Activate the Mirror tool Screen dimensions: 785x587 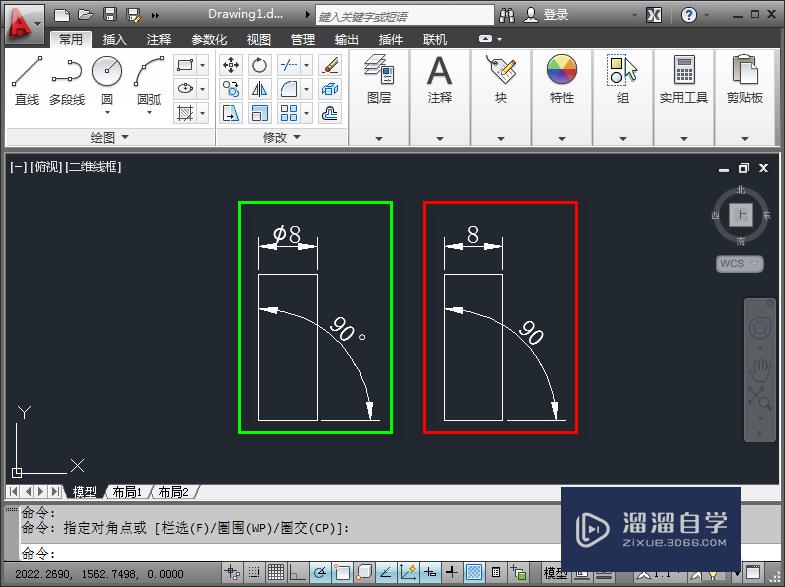pos(259,89)
